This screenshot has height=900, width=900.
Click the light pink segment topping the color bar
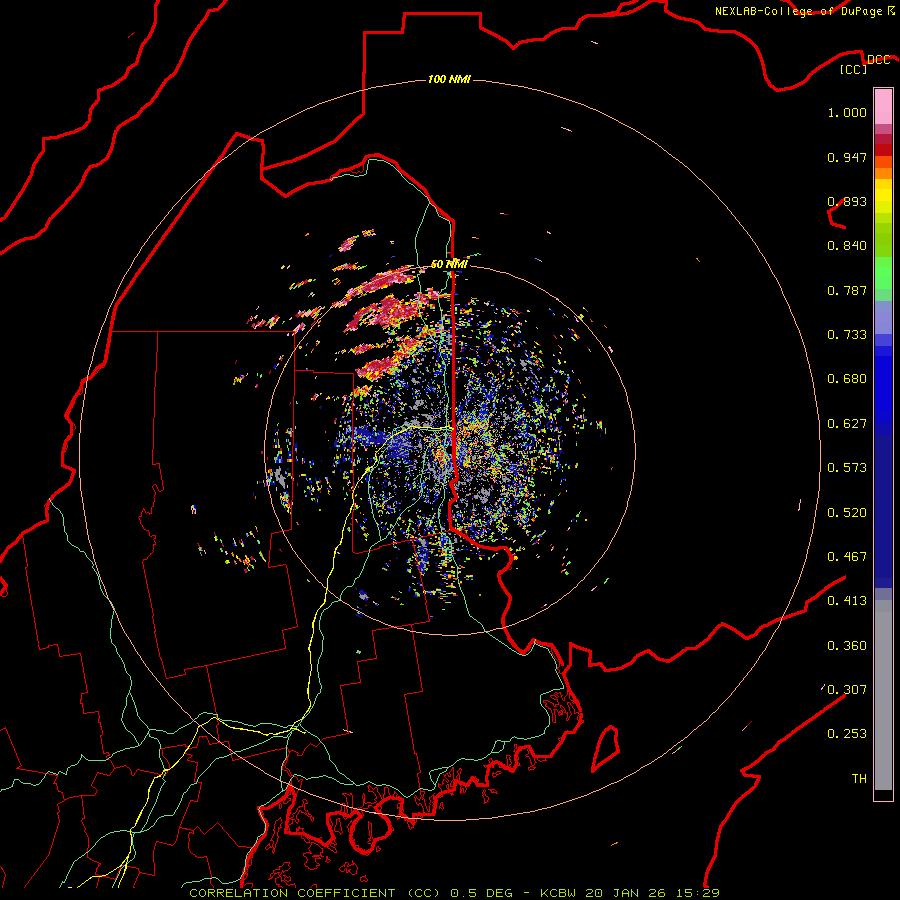click(x=883, y=106)
